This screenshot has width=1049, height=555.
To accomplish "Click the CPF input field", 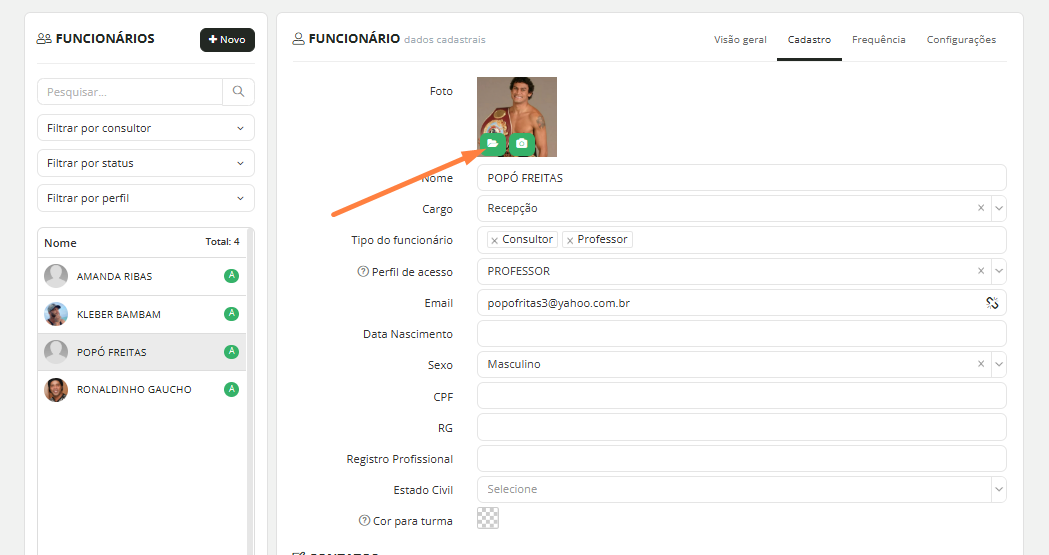I will pos(741,396).
